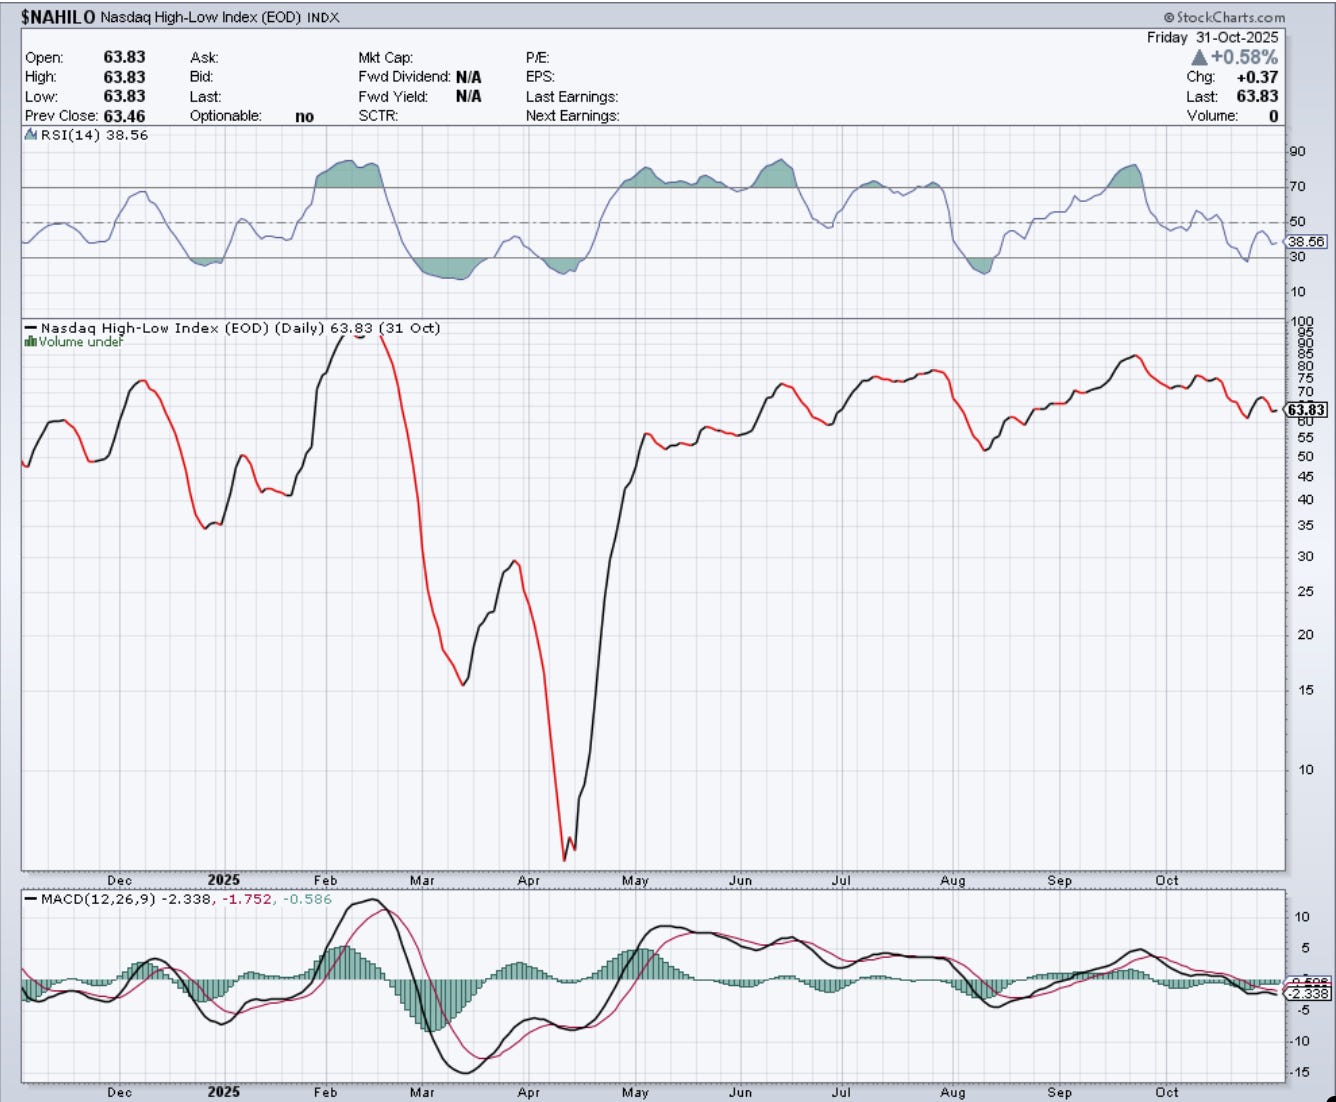Click the 'Volume undef' legend text
The image size is (1336, 1102).
[80, 342]
